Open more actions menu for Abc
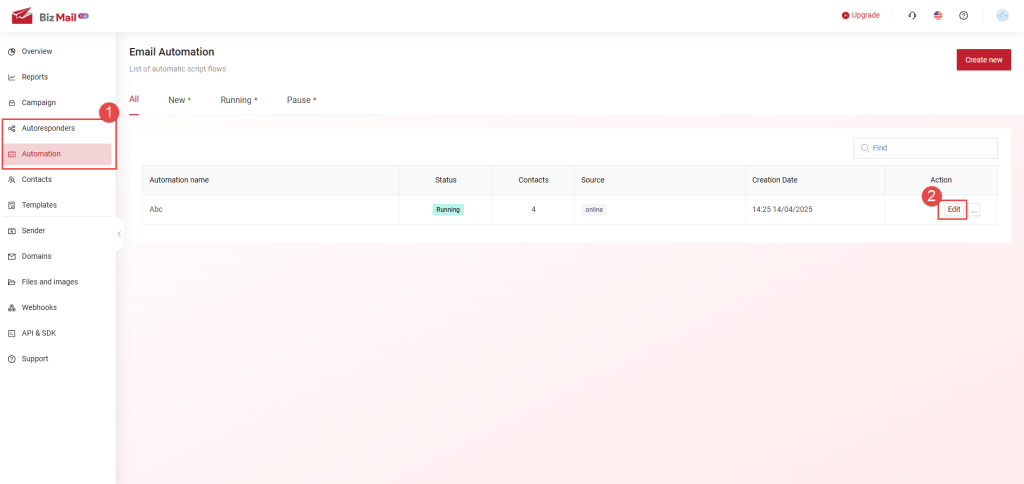This screenshot has width=1024, height=484. click(x=974, y=210)
